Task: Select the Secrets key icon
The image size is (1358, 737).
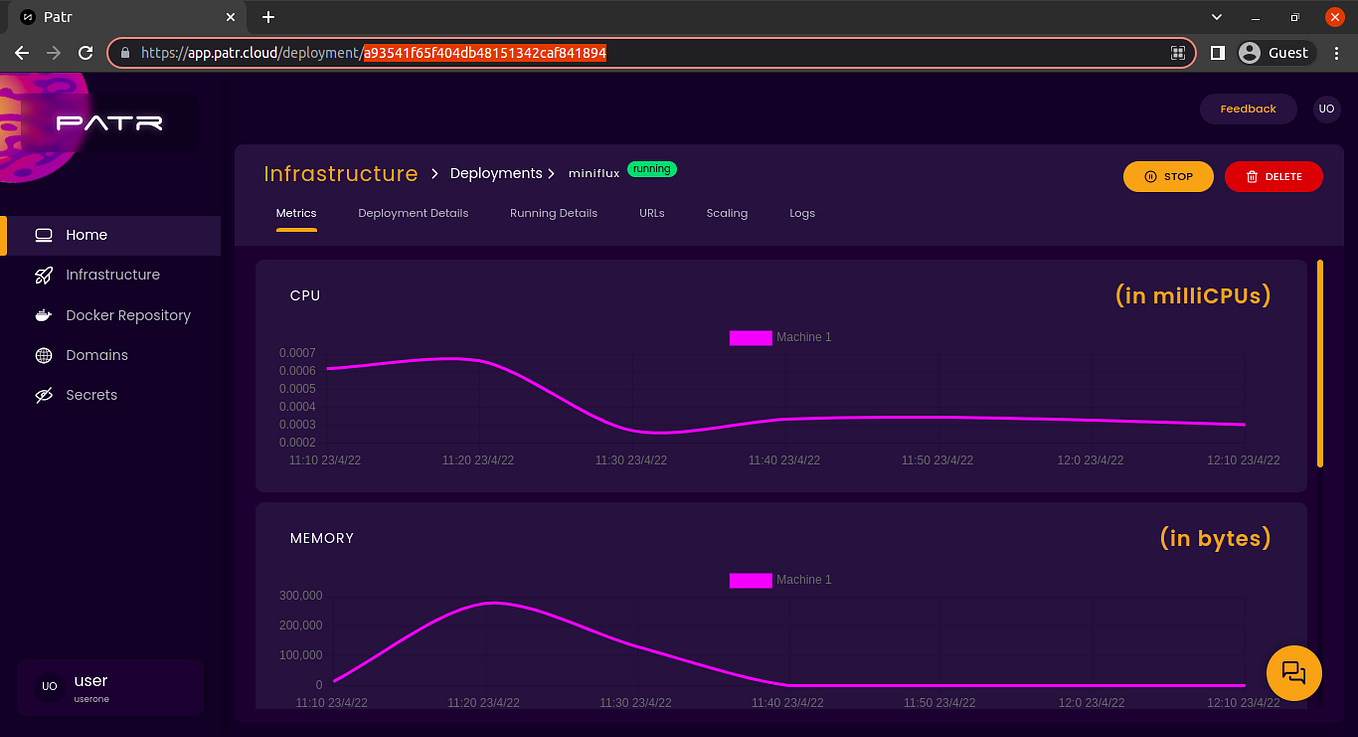Action: [x=43, y=394]
